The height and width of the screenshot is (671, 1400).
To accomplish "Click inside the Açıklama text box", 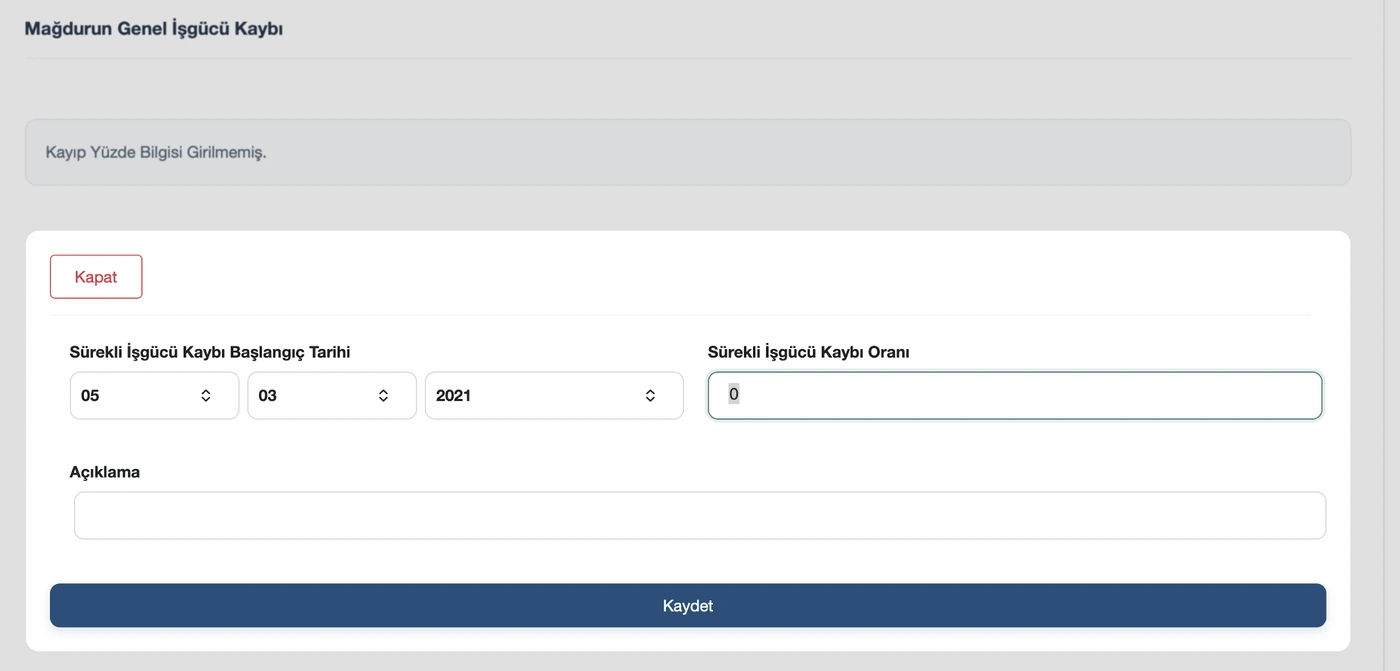I will (700, 516).
